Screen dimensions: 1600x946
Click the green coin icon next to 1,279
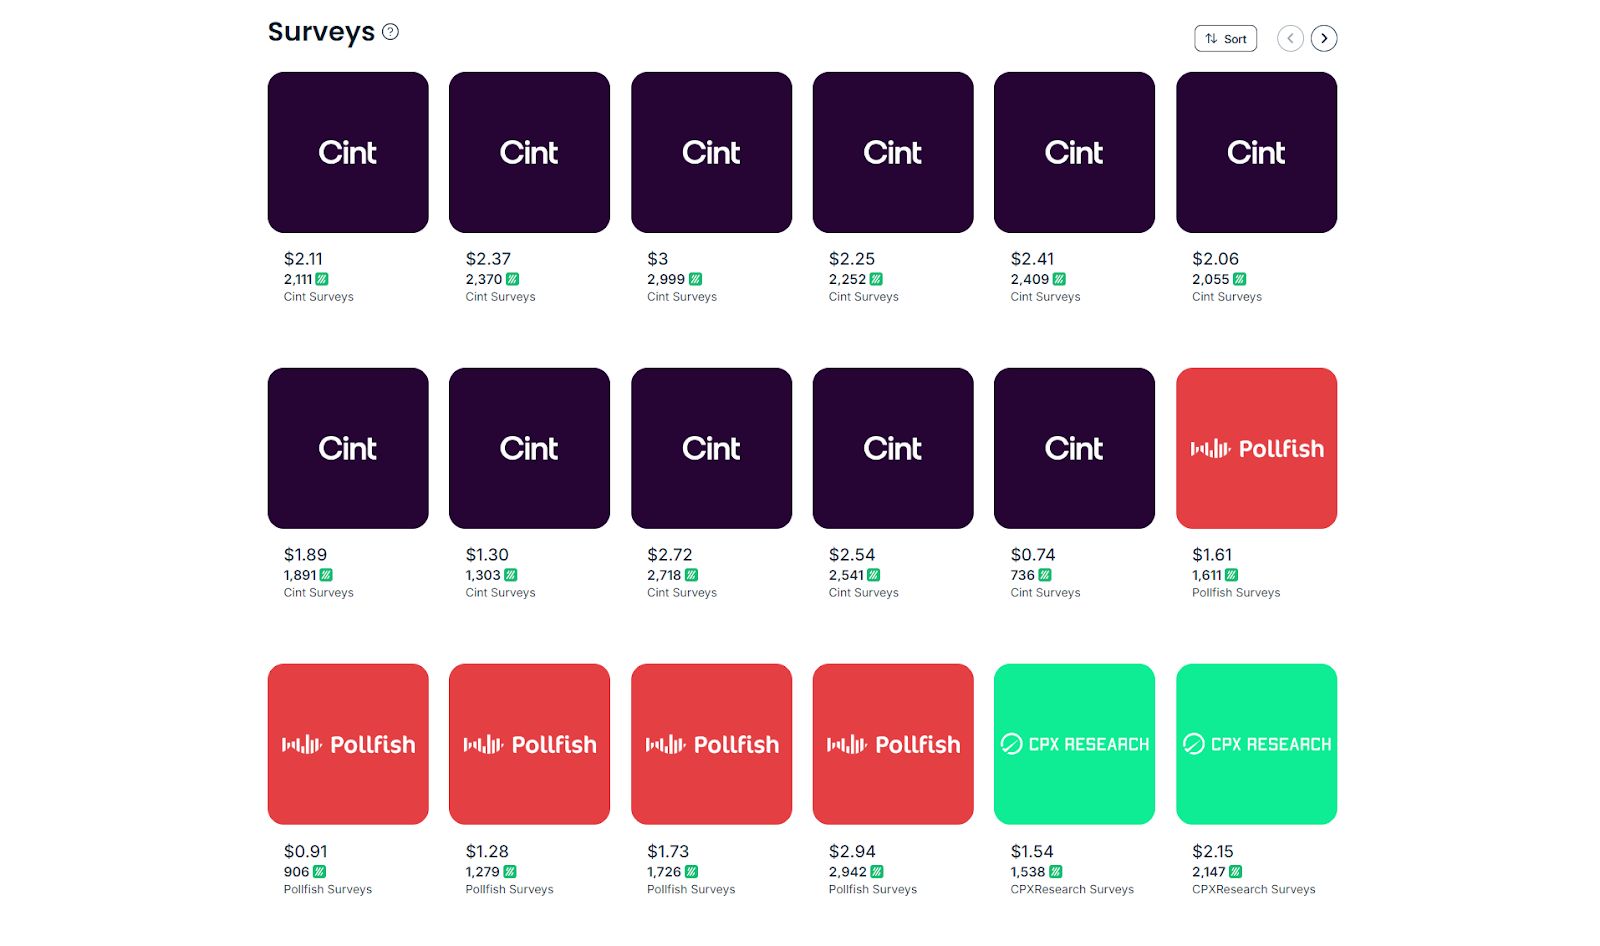coord(509,872)
